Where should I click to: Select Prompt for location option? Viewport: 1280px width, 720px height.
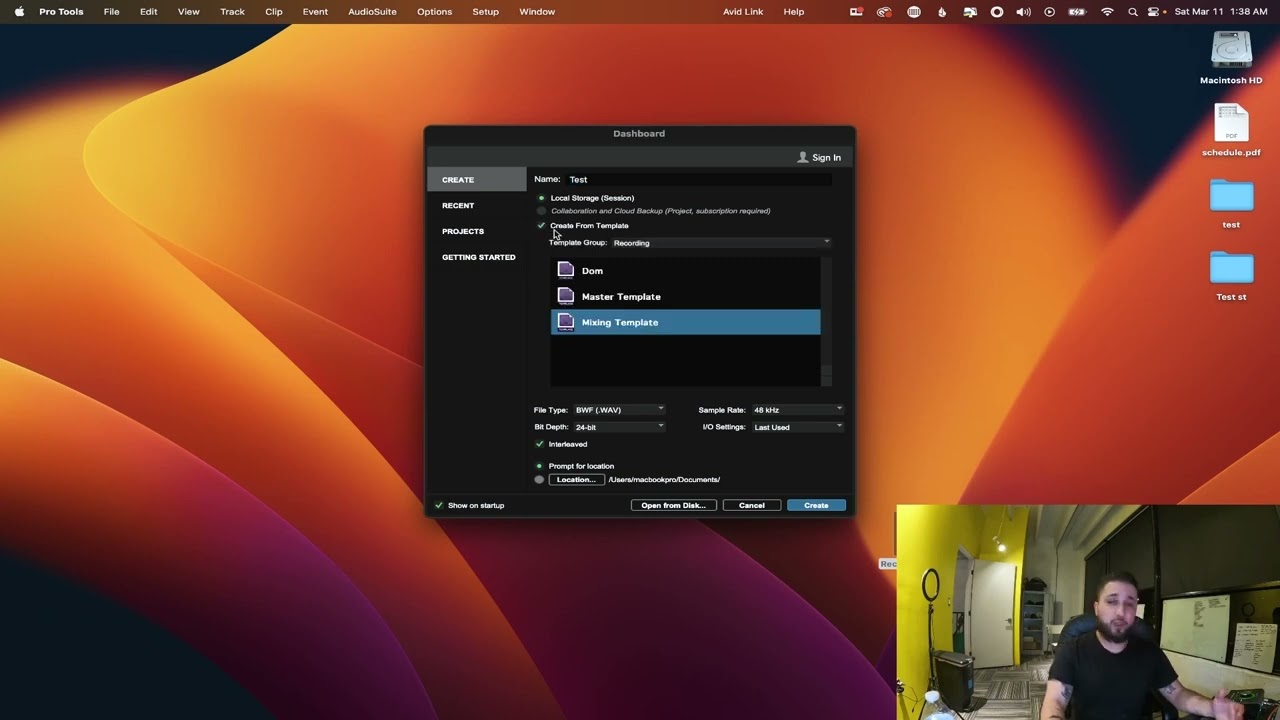pos(540,466)
